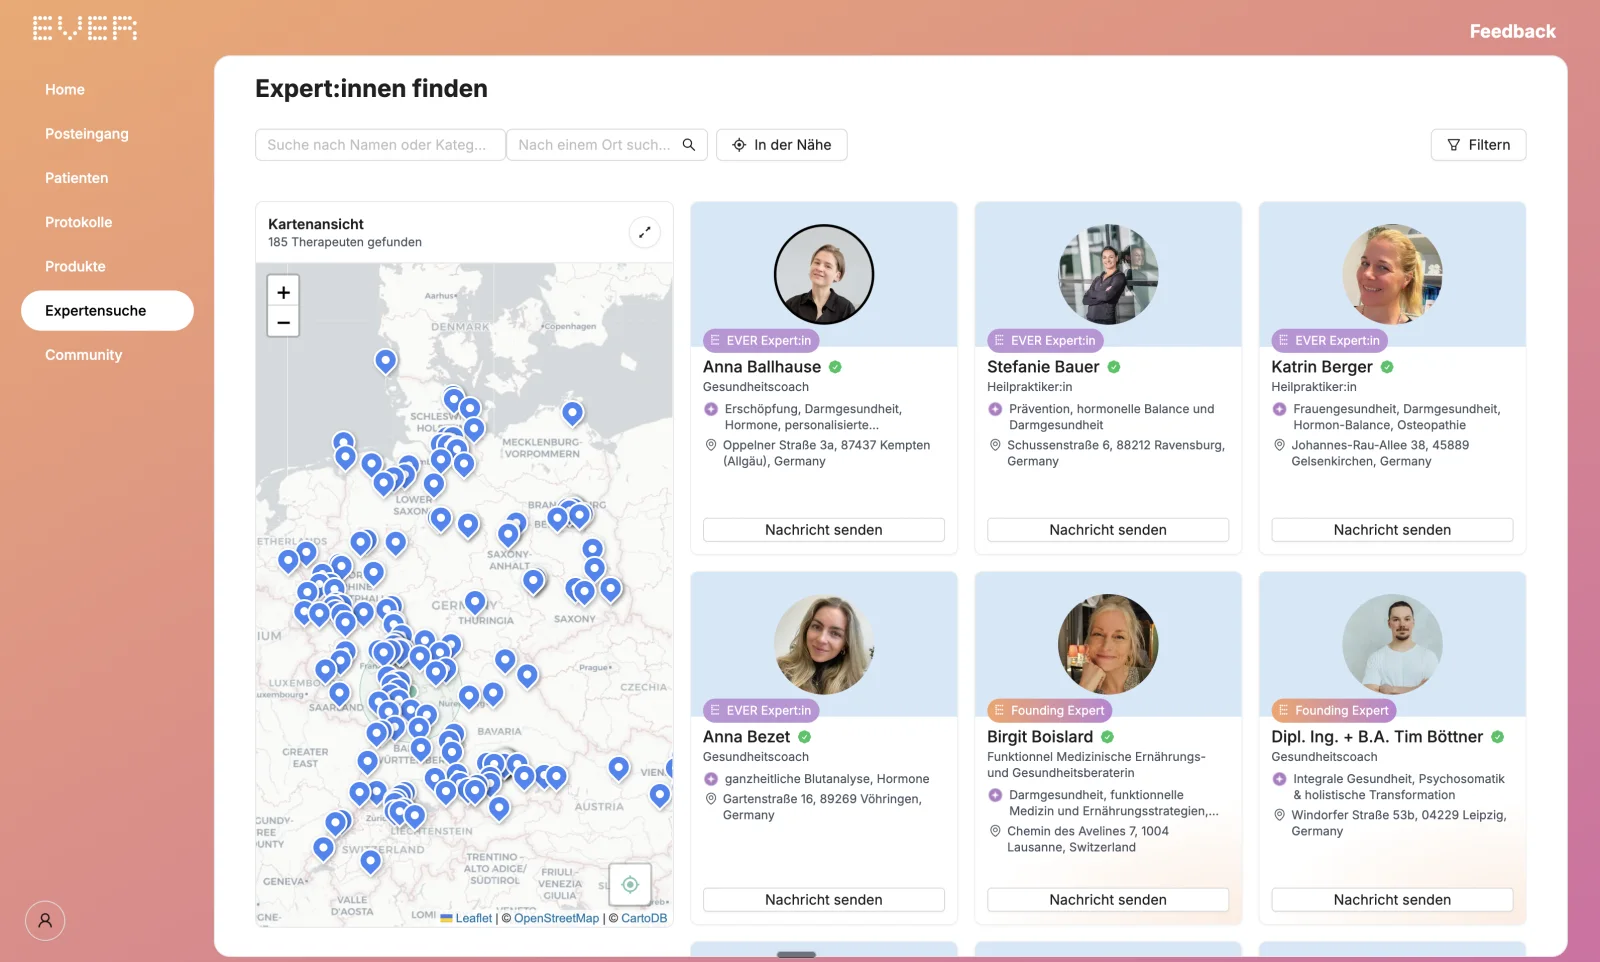The height and width of the screenshot is (962, 1600).
Task: Select Expertensuche in sidebar
Action: (107, 311)
